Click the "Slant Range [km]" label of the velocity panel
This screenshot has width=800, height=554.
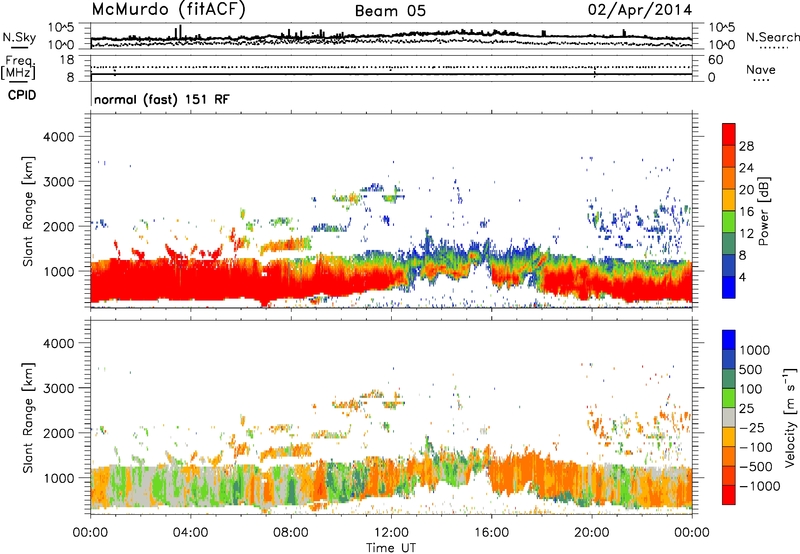(x=28, y=418)
